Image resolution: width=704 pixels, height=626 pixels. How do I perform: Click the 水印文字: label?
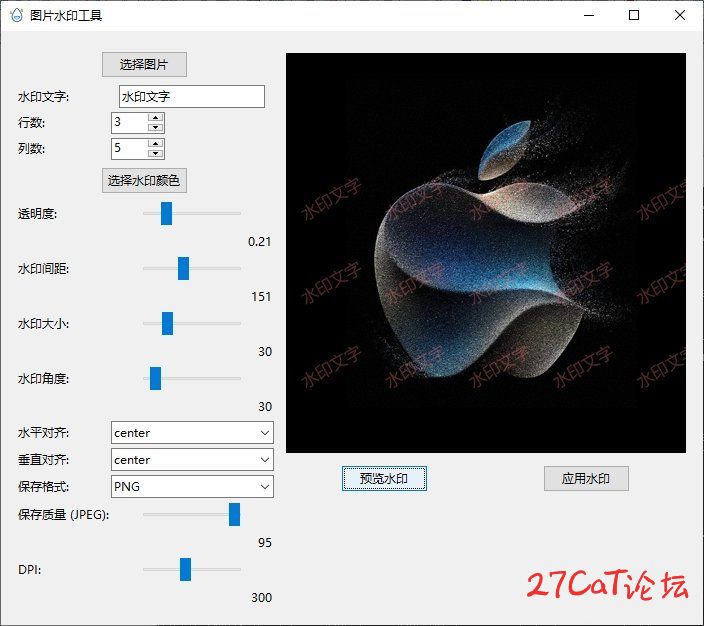(44, 97)
